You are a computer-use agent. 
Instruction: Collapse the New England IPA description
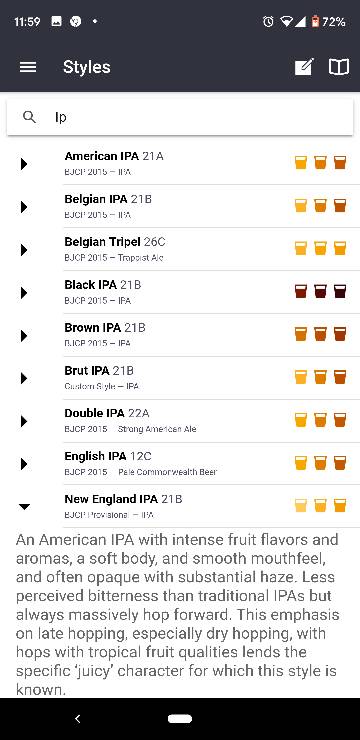coord(24,506)
